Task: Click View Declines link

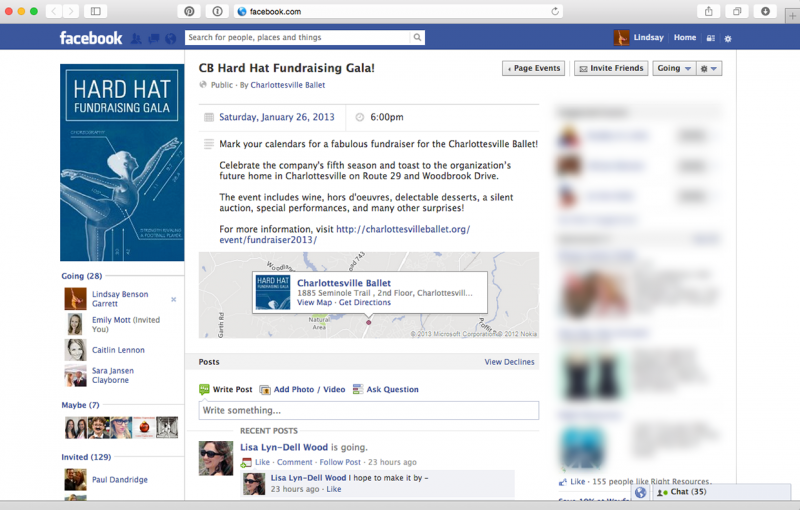Action: click(x=509, y=362)
